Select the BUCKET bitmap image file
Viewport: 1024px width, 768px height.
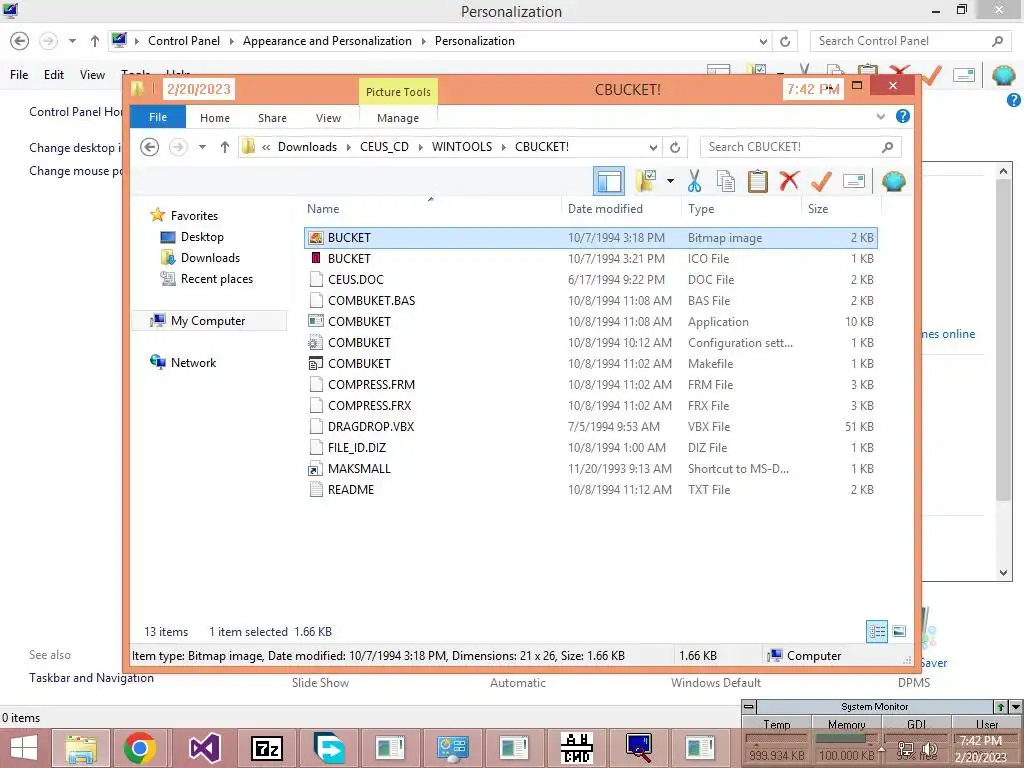click(x=590, y=238)
